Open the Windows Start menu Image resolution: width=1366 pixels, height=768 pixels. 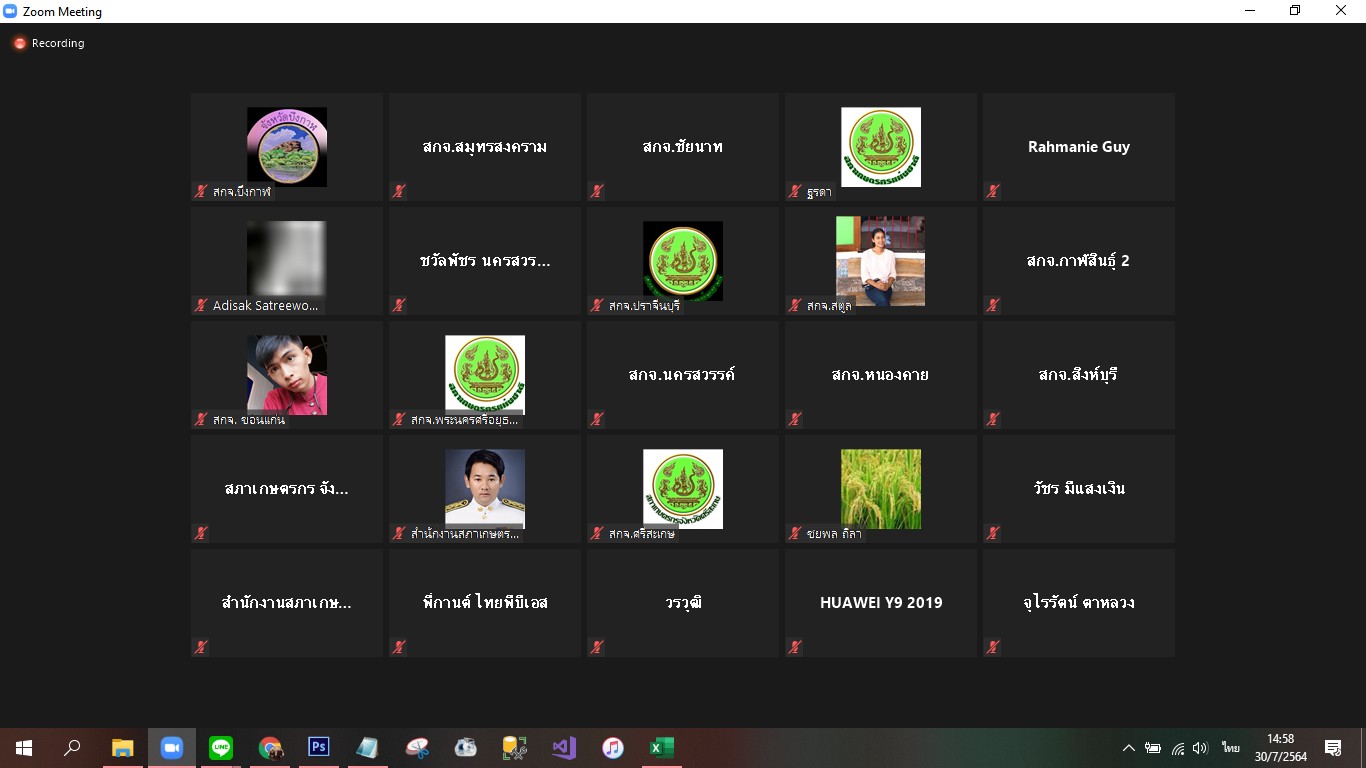pos(24,747)
